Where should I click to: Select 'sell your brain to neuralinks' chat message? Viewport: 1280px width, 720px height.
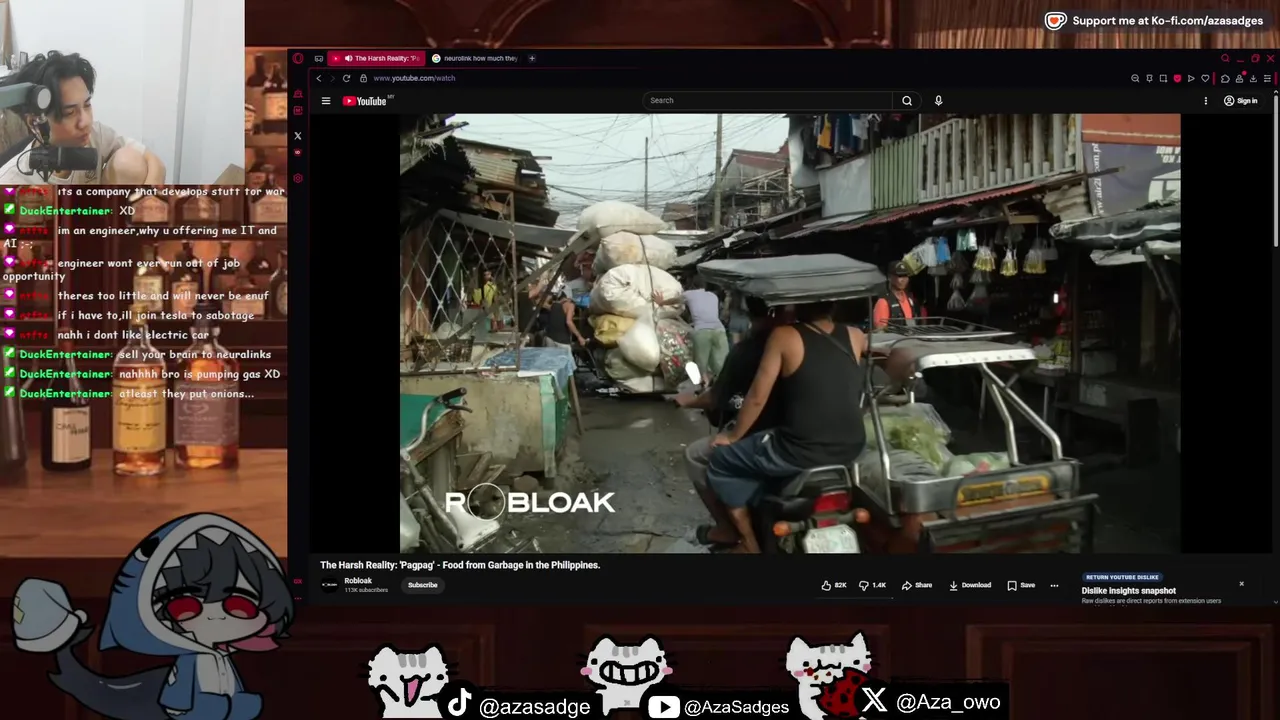(x=195, y=354)
